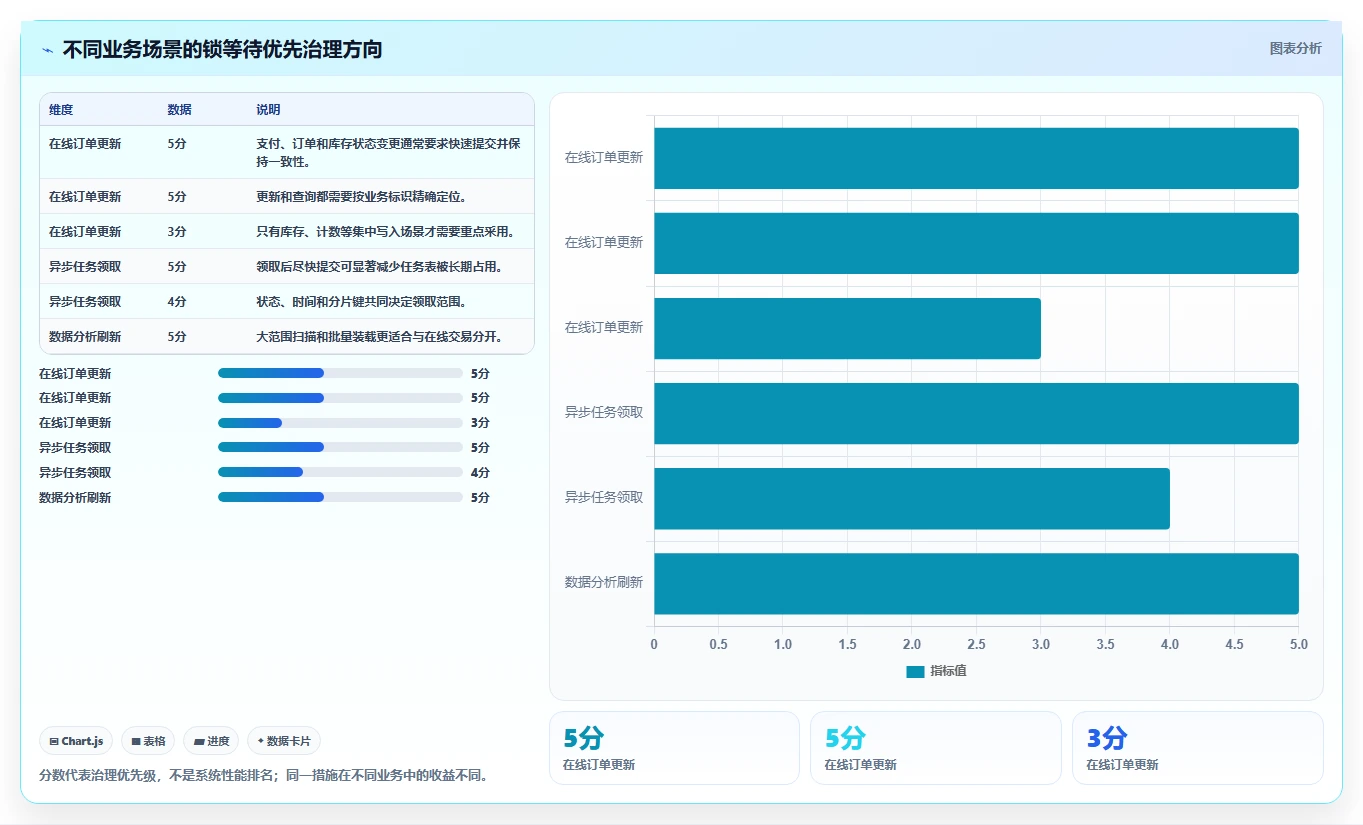The height and width of the screenshot is (825, 1363).
Task: Click the 数据分析刷新 label on the chart axis
Action: coord(604,582)
